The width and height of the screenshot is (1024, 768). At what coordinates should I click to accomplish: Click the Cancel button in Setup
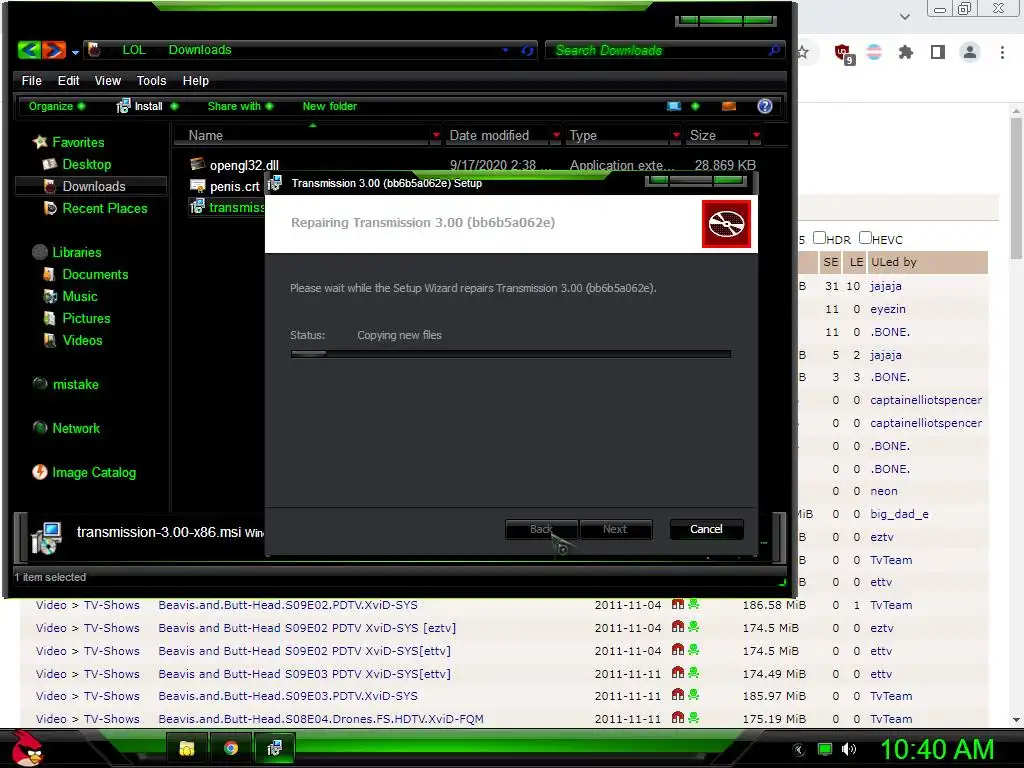point(706,529)
